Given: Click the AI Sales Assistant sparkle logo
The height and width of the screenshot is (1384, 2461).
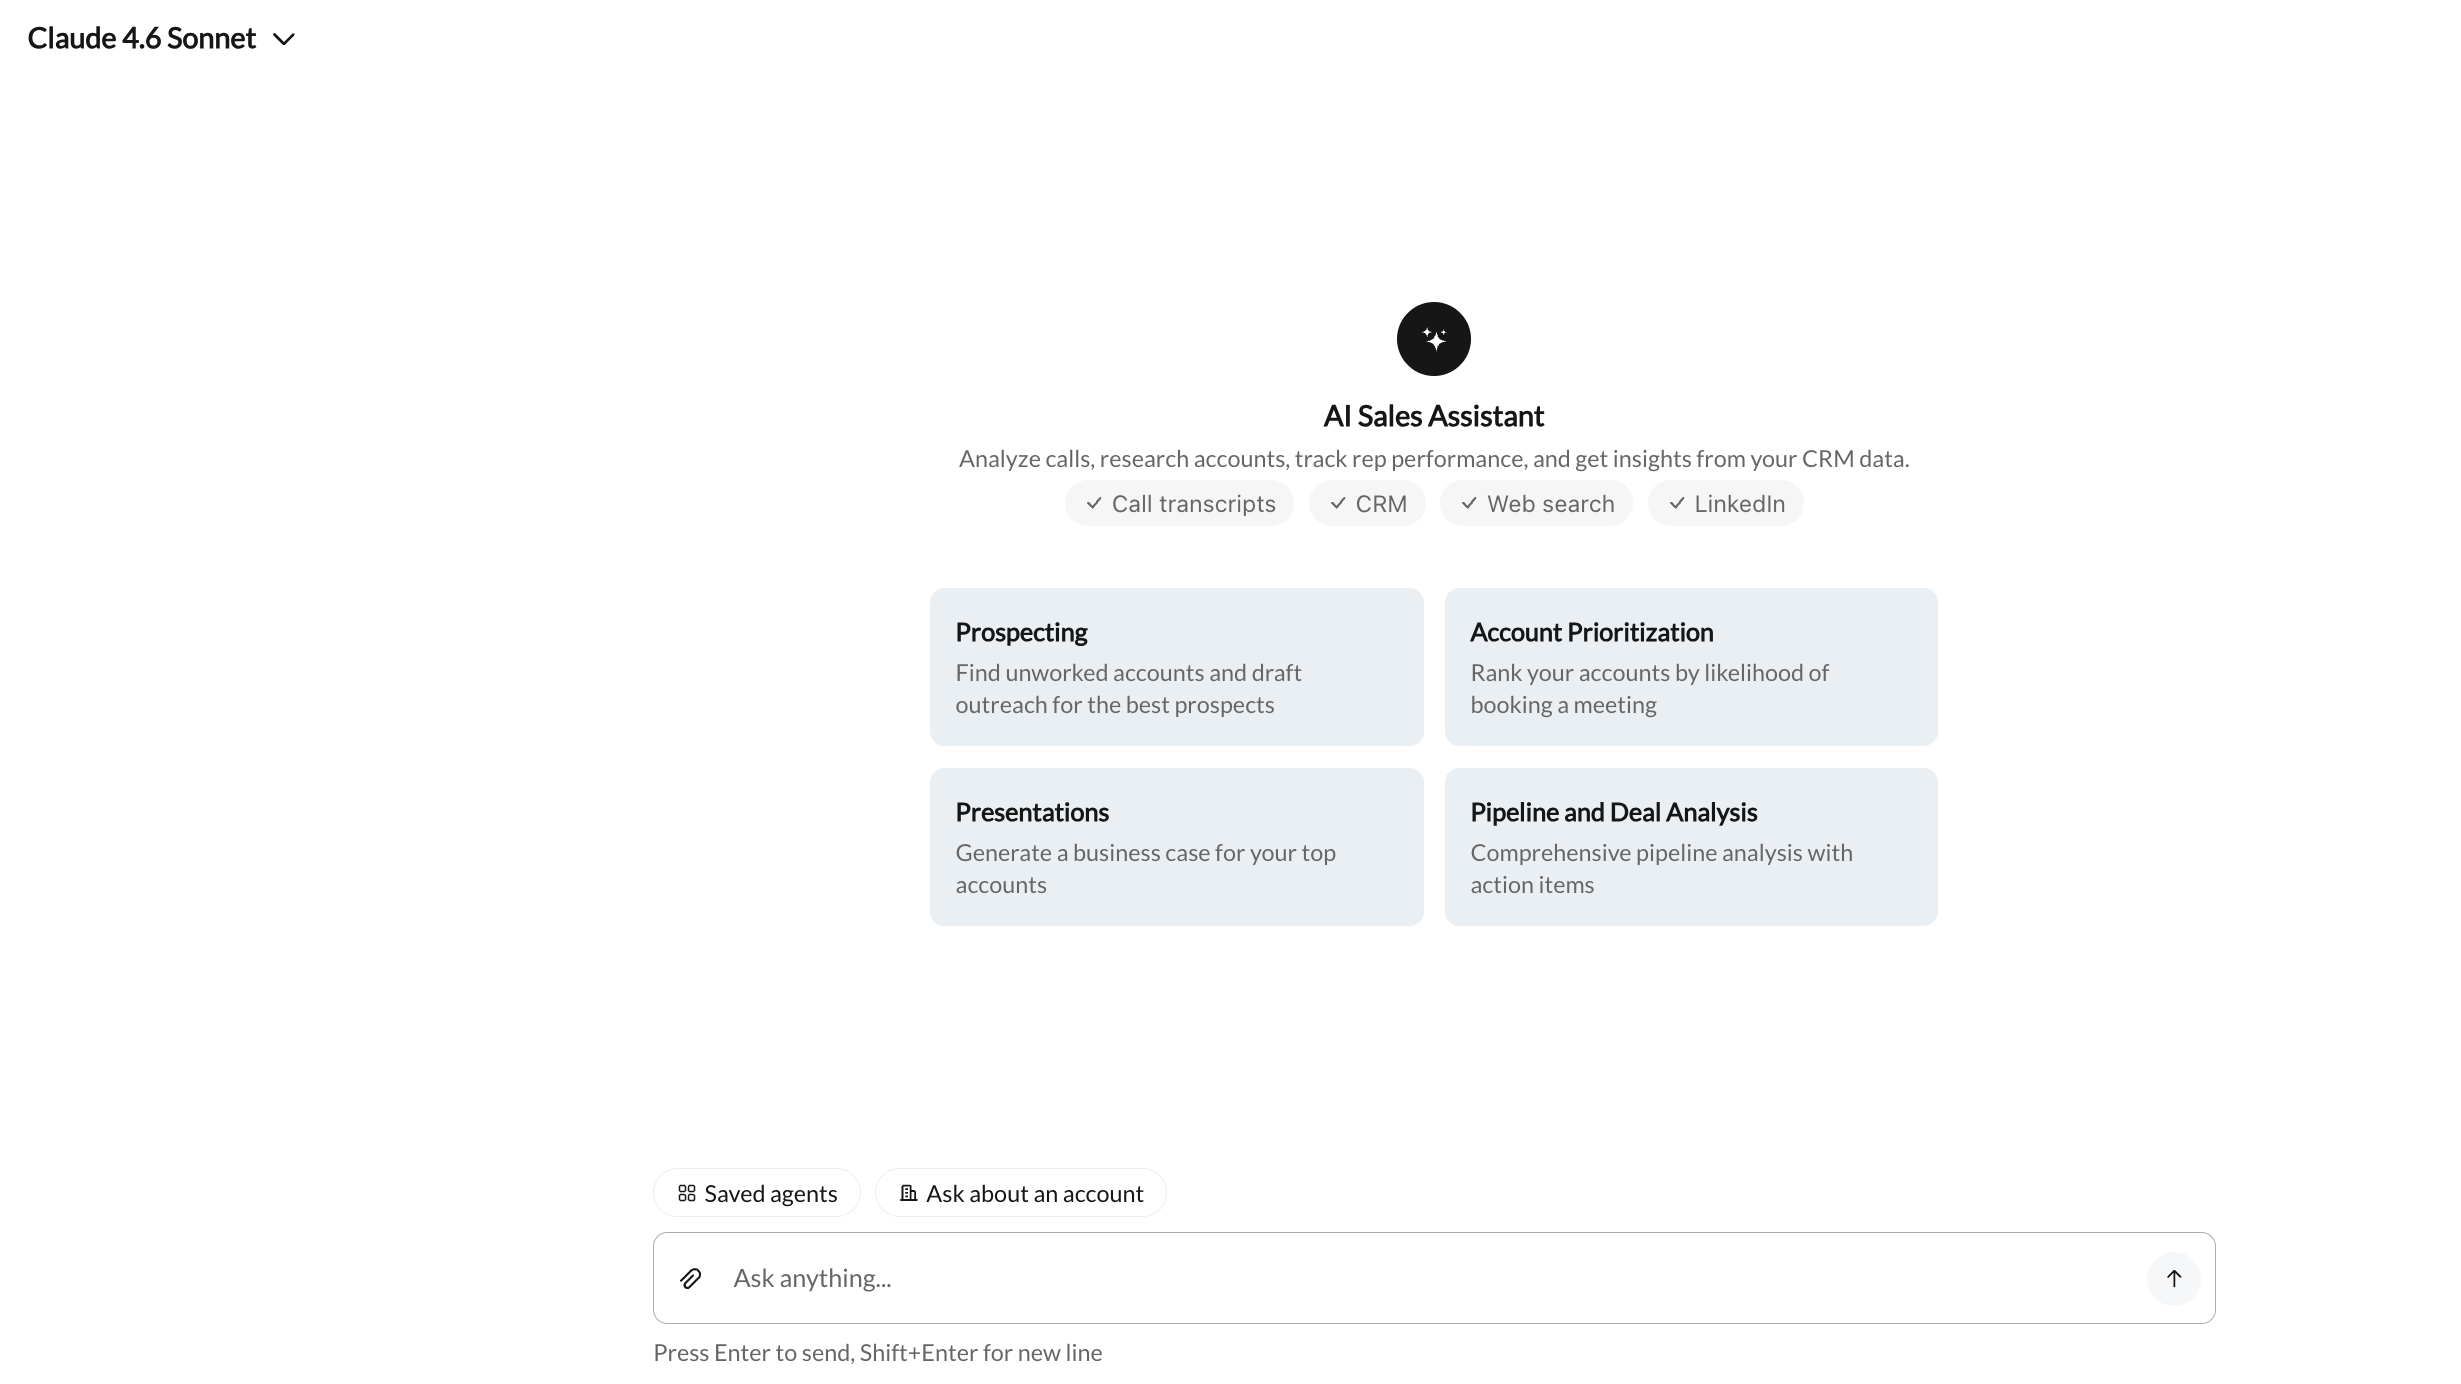Looking at the screenshot, I should point(1432,338).
